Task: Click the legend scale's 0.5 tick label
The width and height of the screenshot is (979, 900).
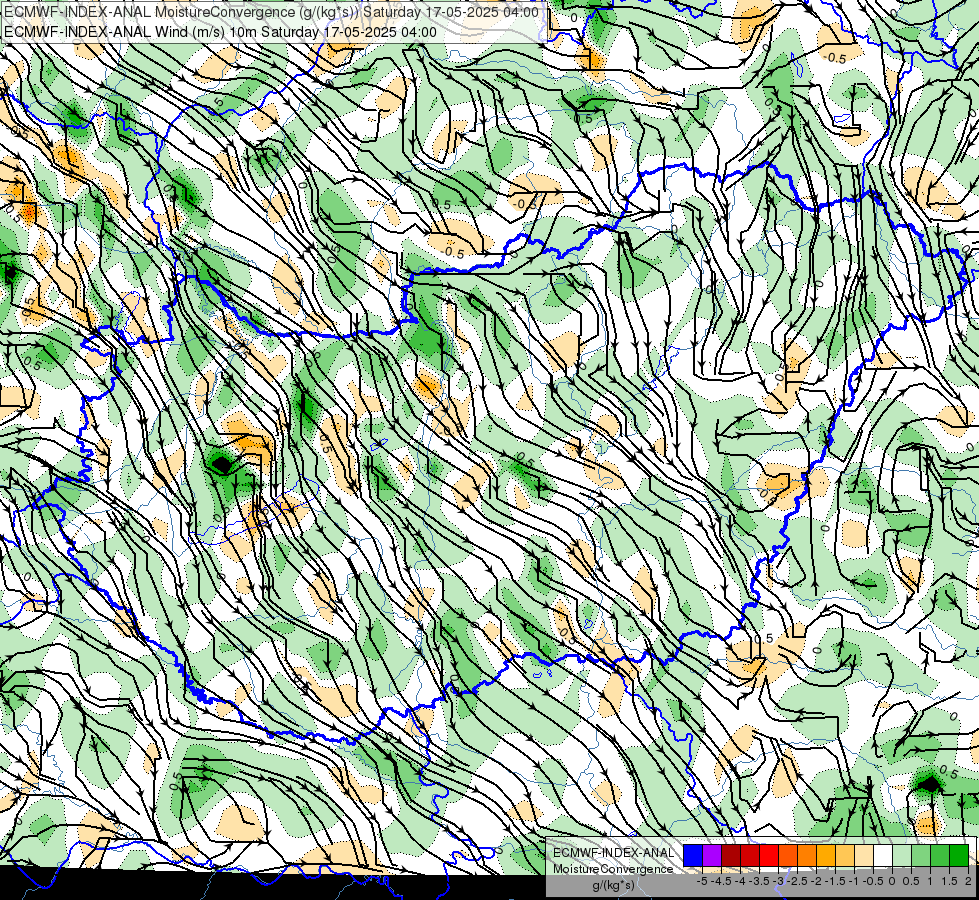Action: pyautogui.click(x=912, y=881)
